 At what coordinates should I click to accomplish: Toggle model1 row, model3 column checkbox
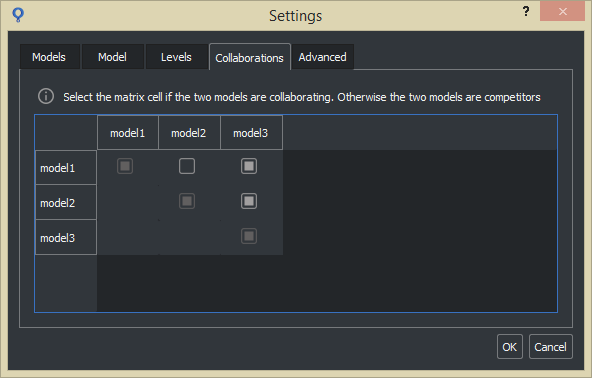click(x=249, y=166)
